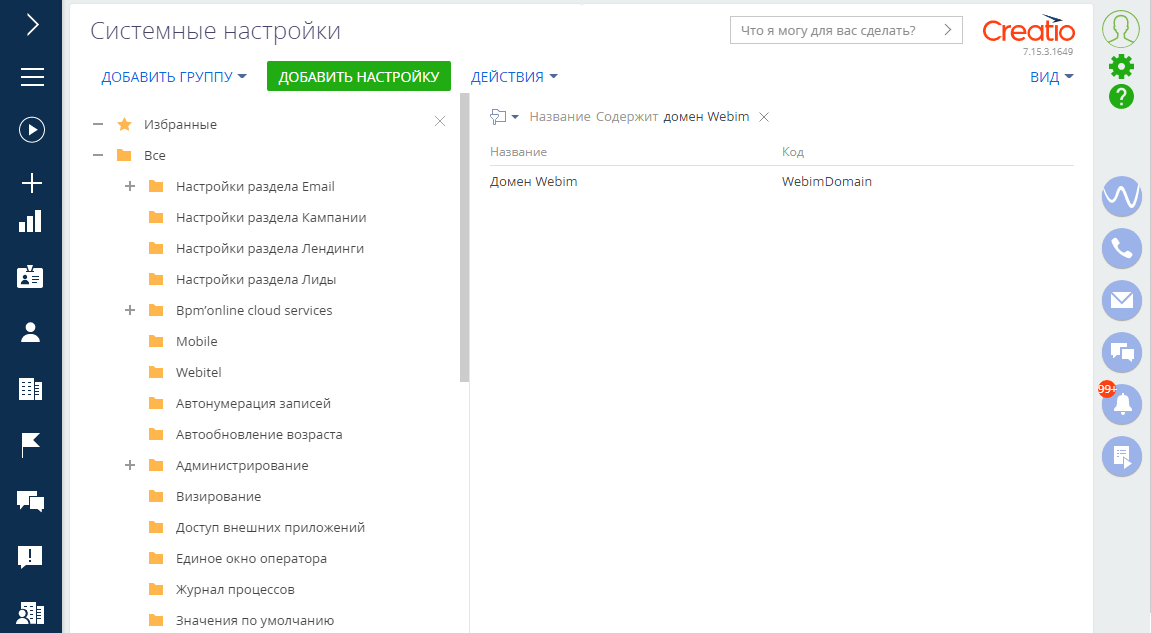Open Accounts via the building icon
This screenshot has width=1151, height=633.
coord(30,386)
